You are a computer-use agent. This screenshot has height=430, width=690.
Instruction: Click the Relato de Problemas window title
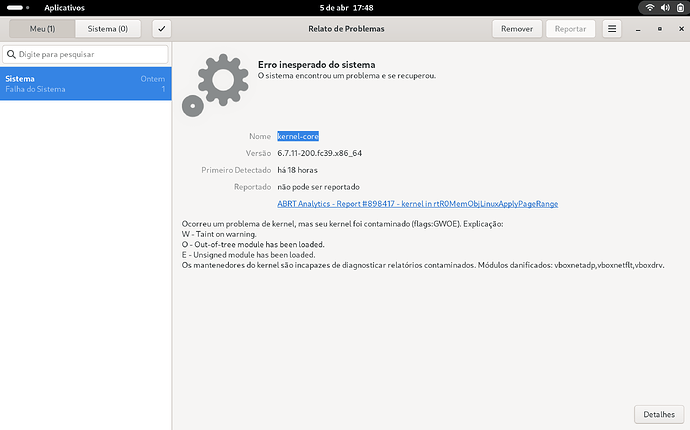click(346, 29)
